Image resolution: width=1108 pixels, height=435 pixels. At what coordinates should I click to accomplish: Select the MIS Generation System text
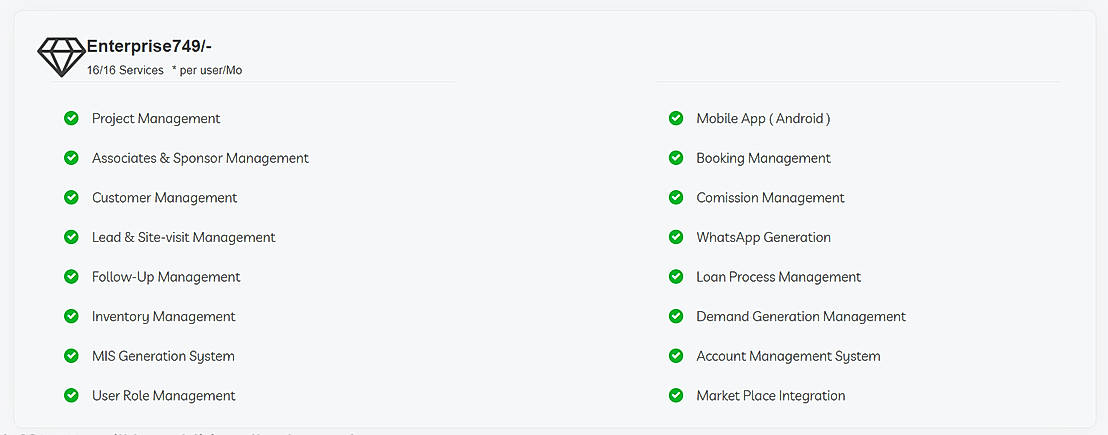tap(163, 356)
